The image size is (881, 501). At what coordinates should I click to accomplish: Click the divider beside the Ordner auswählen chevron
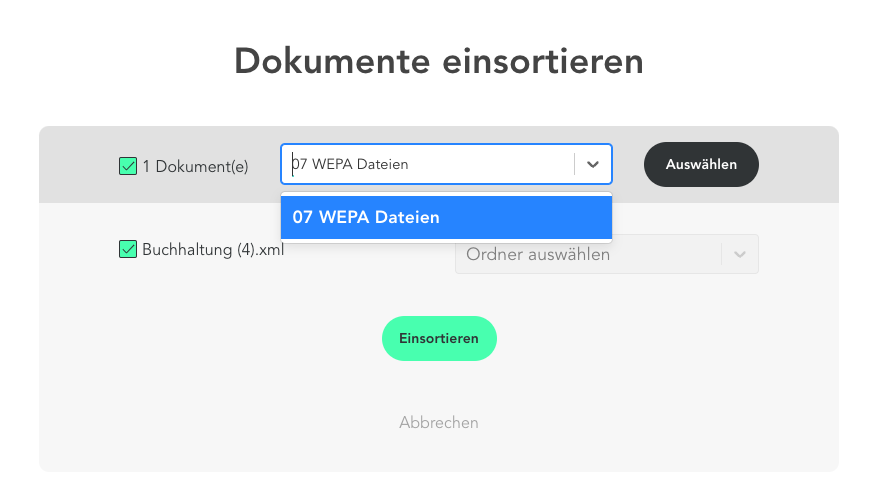coord(721,254)
